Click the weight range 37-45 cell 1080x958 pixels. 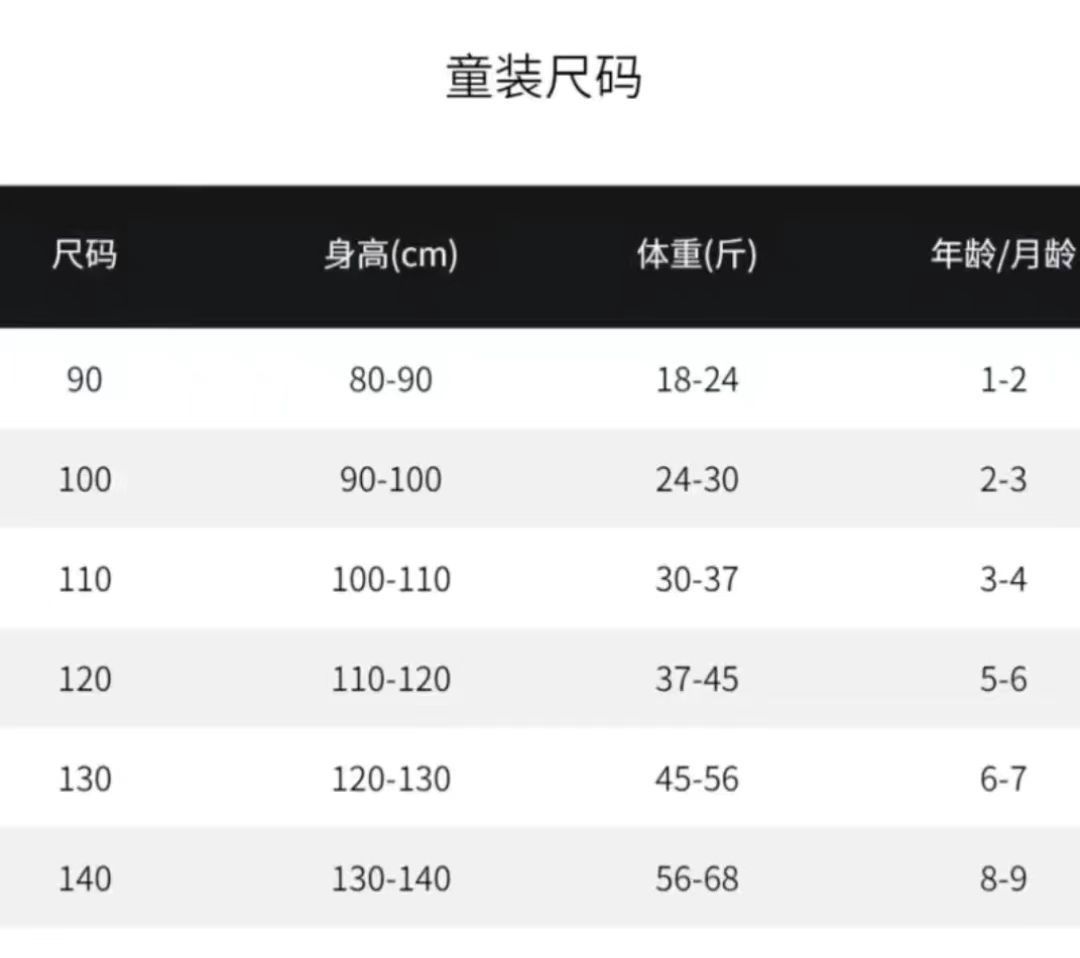pos(697,680)
